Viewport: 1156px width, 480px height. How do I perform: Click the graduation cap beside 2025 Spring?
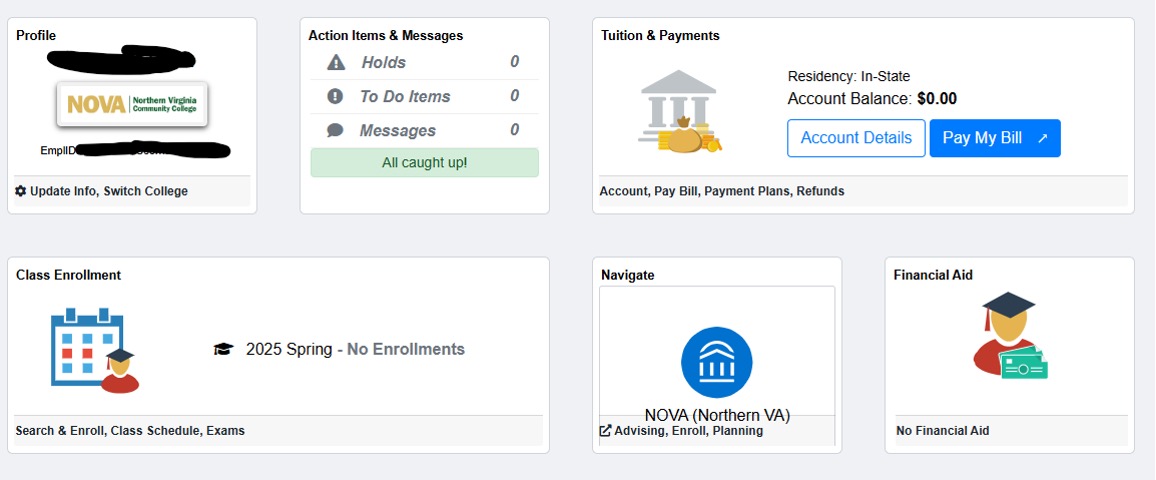(x=223, y=349)
